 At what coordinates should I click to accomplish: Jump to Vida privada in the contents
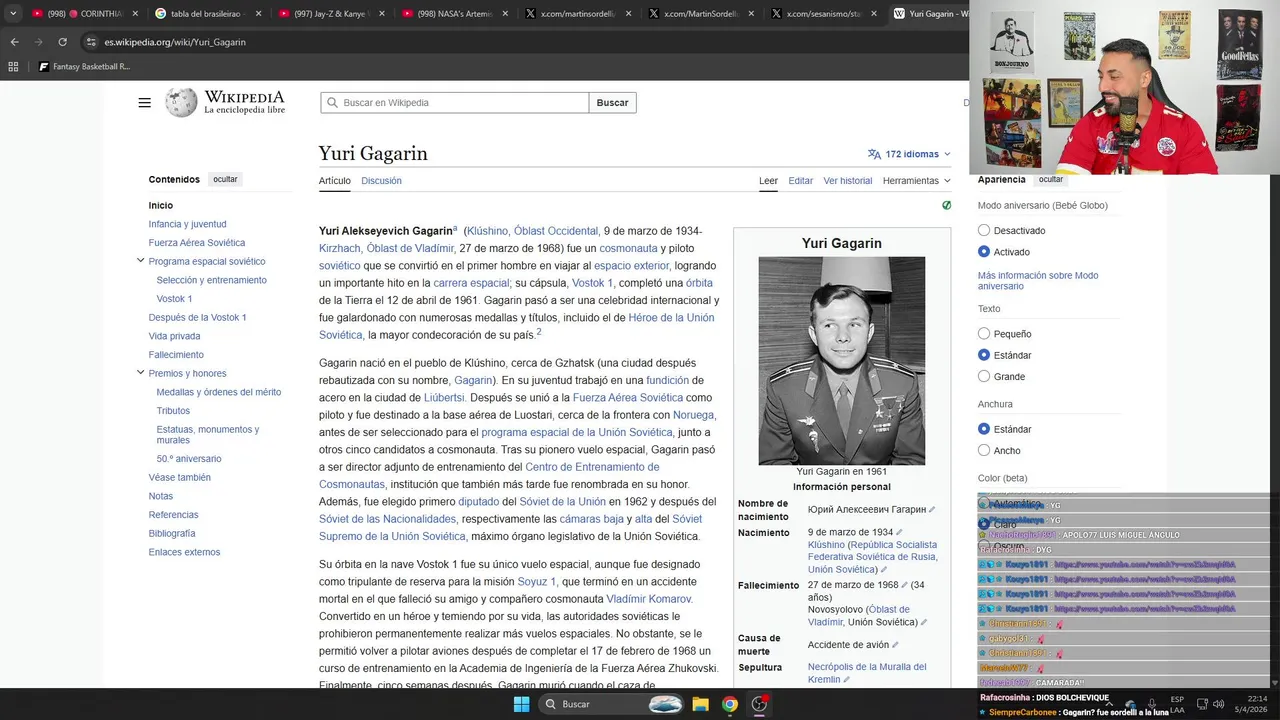pos(174,336)
